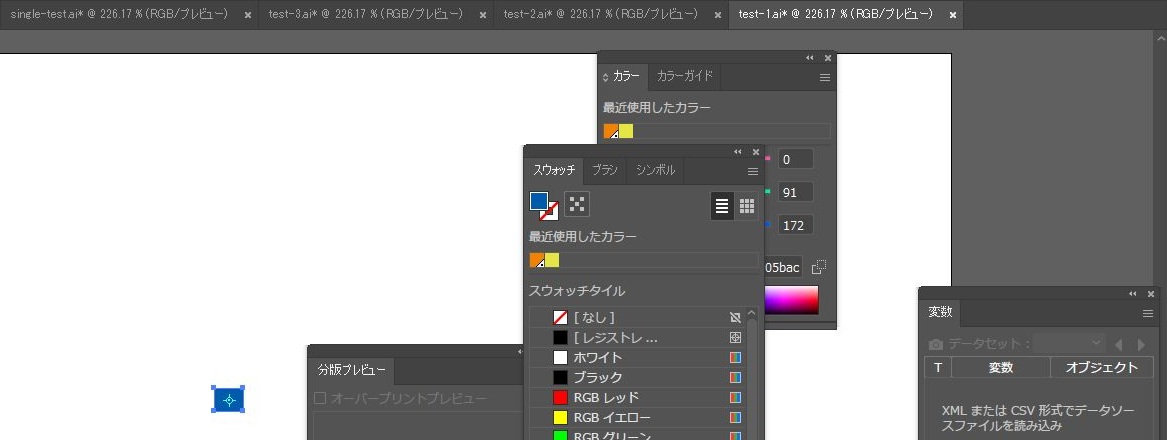Switch to the ブラシ tab

click(x=604, y=170)
